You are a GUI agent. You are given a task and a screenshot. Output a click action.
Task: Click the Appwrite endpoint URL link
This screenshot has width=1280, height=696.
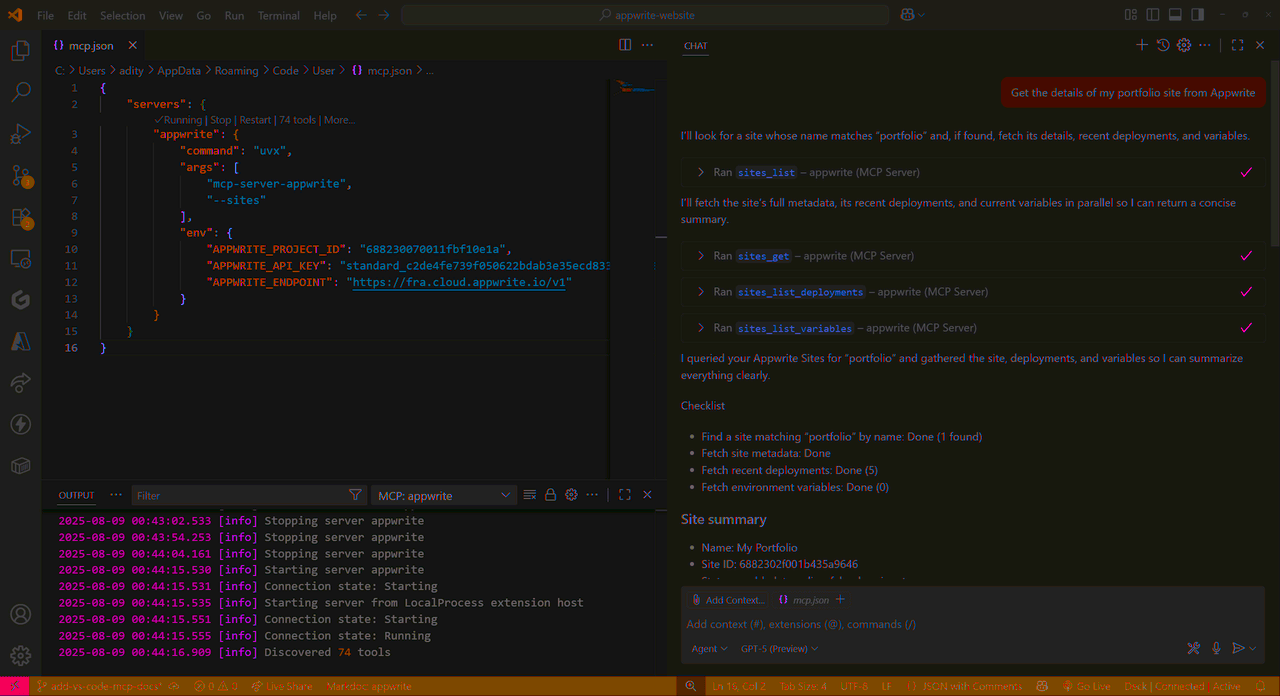pos(458,282)
